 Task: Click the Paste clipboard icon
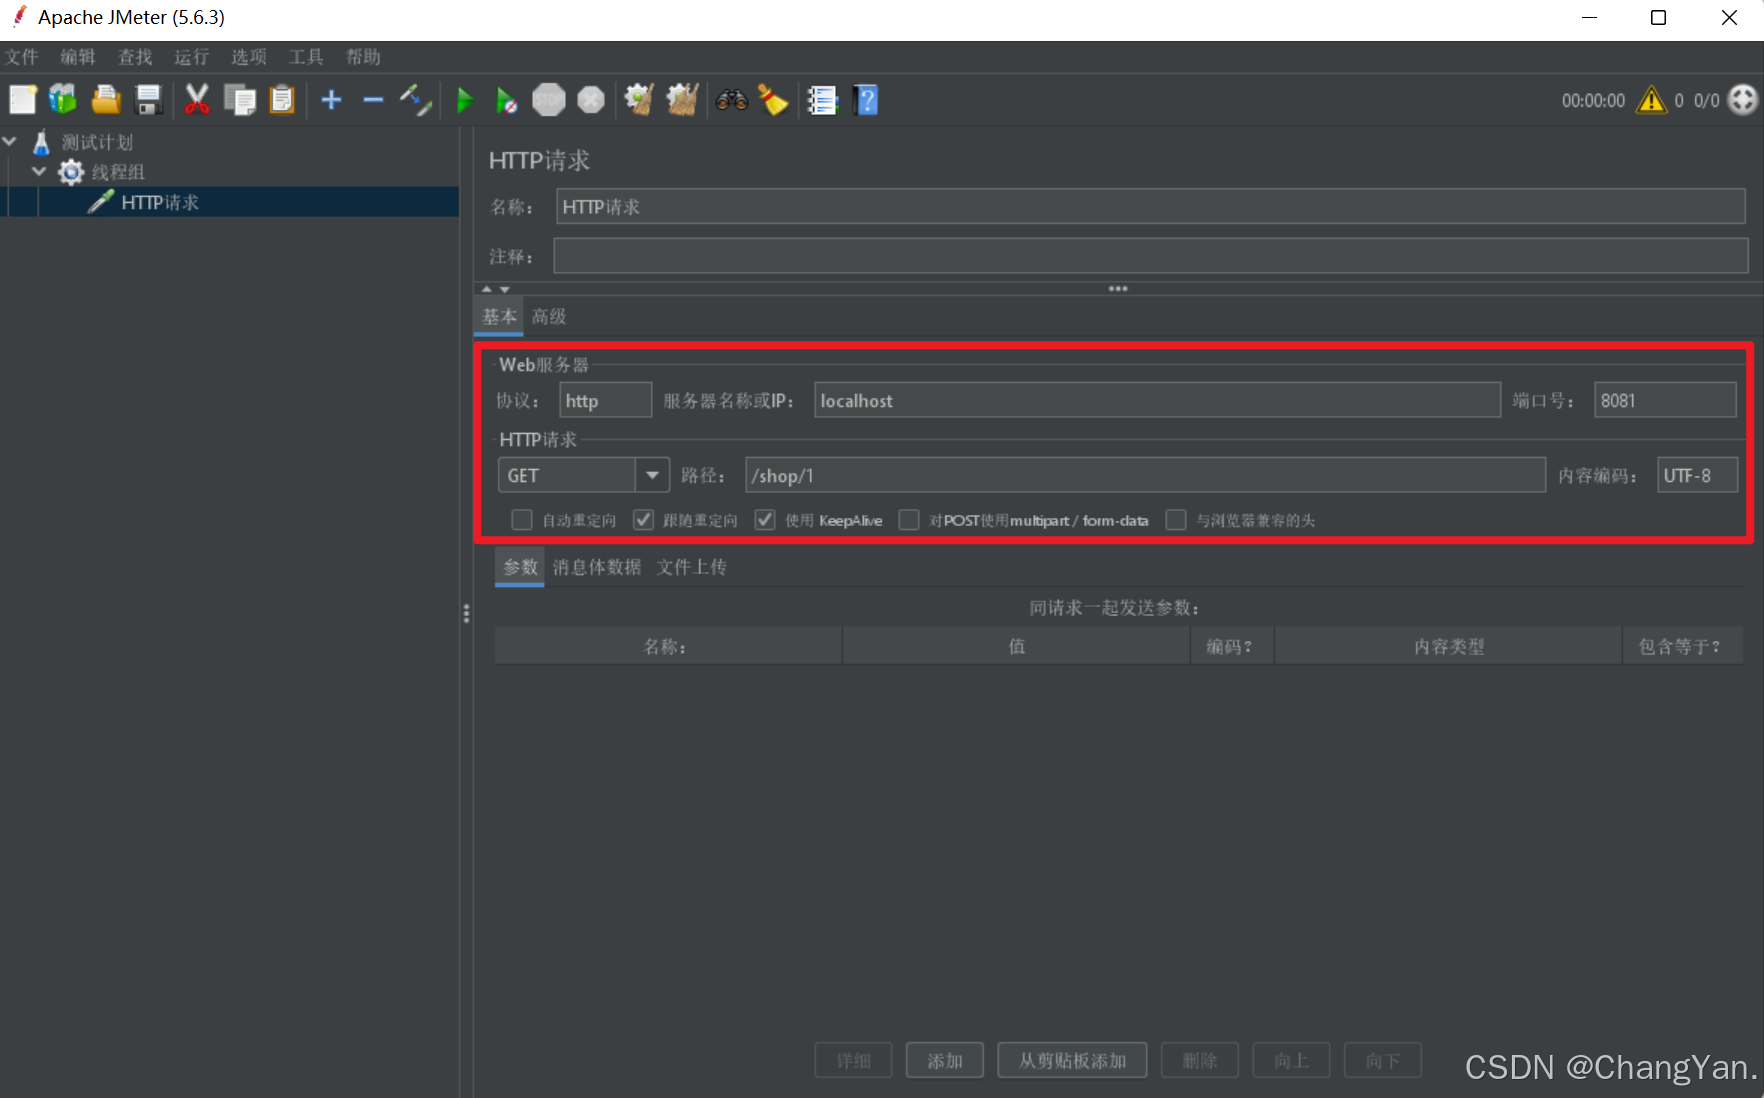click(x=283, y=100)
